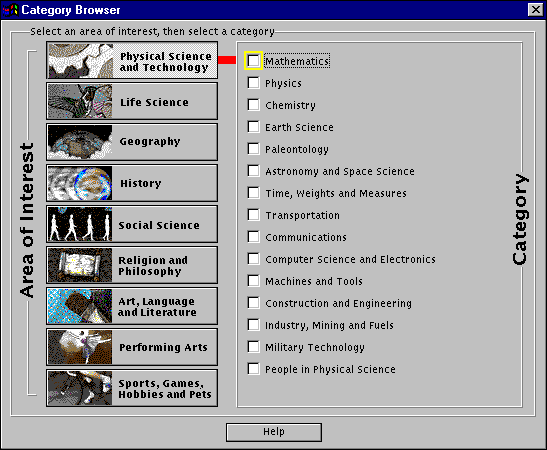Select Performing Arts dancer icon
The width and height of the screenshot is (547, 450).
pyautogui.click(x=80, y=347)
